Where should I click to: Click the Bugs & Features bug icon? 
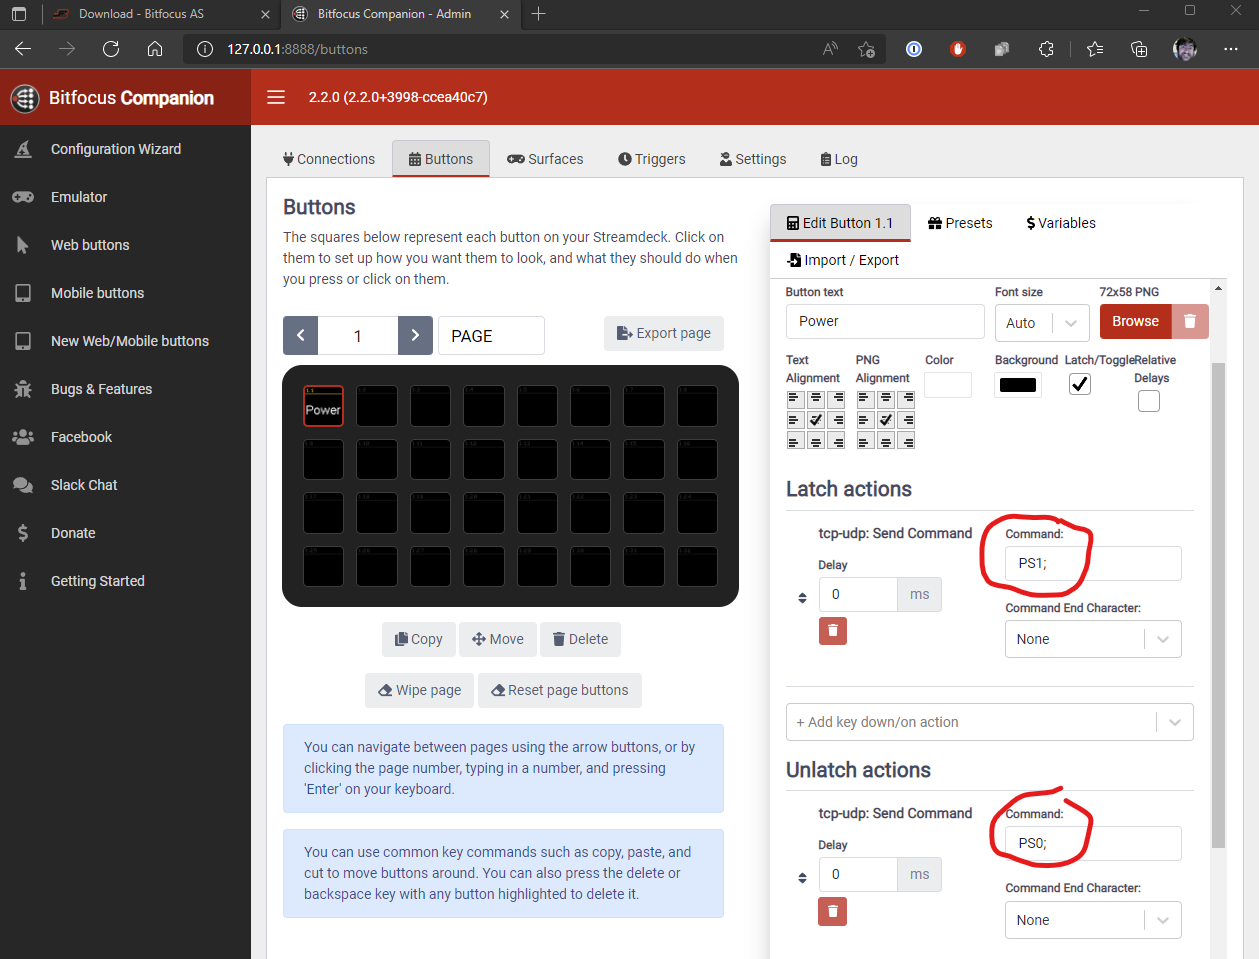pos(23,389)
